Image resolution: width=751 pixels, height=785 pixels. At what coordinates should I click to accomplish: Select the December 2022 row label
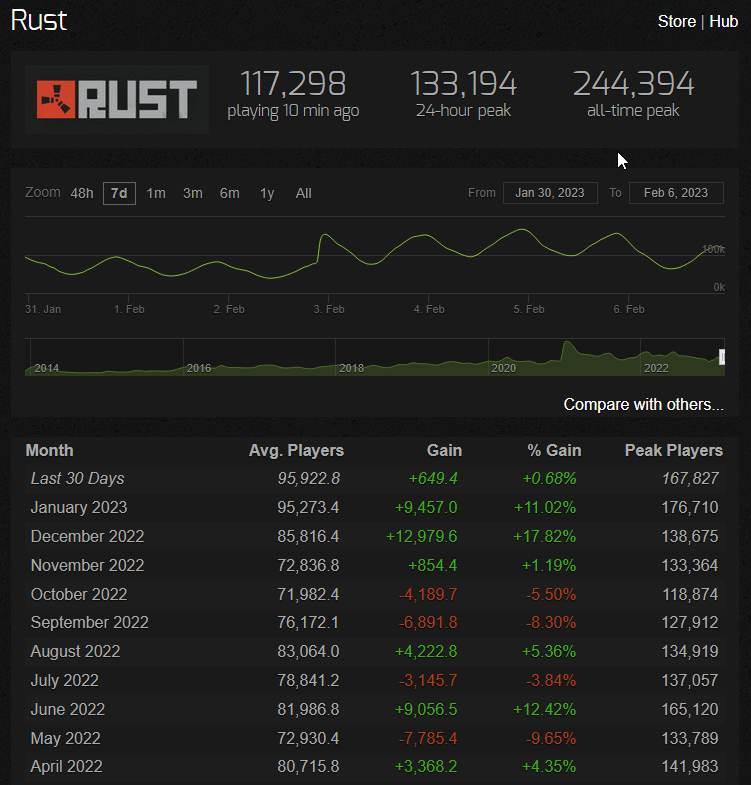(88, 537)
